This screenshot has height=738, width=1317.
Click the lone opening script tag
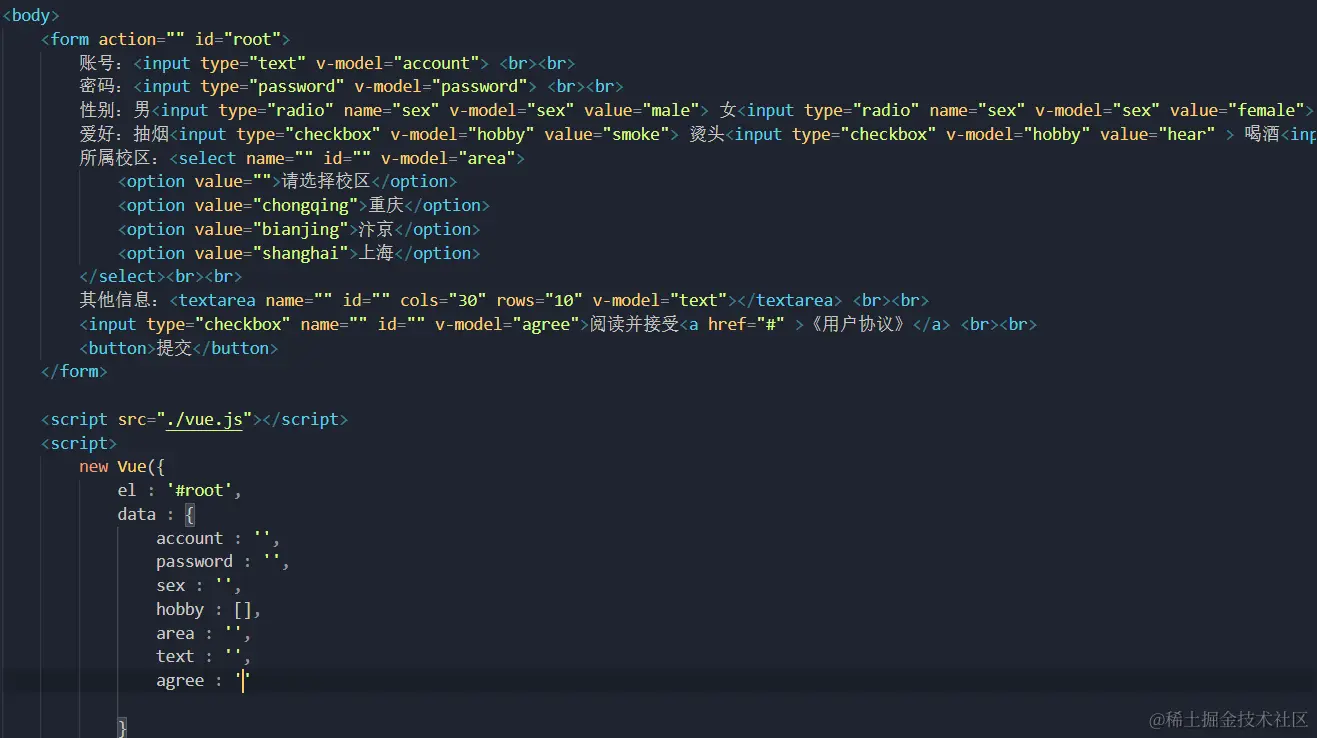tap(79, 444)
